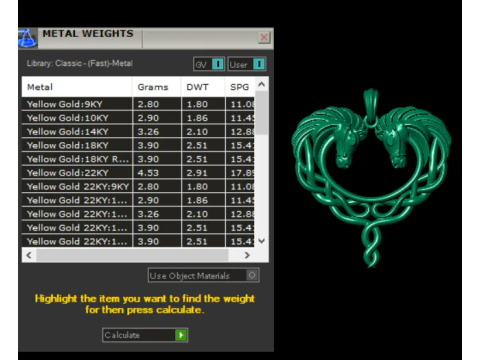Click the 1.86 DWT for 10KY
Image resolution: width=480 pixels, height=360 pixels.
click(203, 118)
